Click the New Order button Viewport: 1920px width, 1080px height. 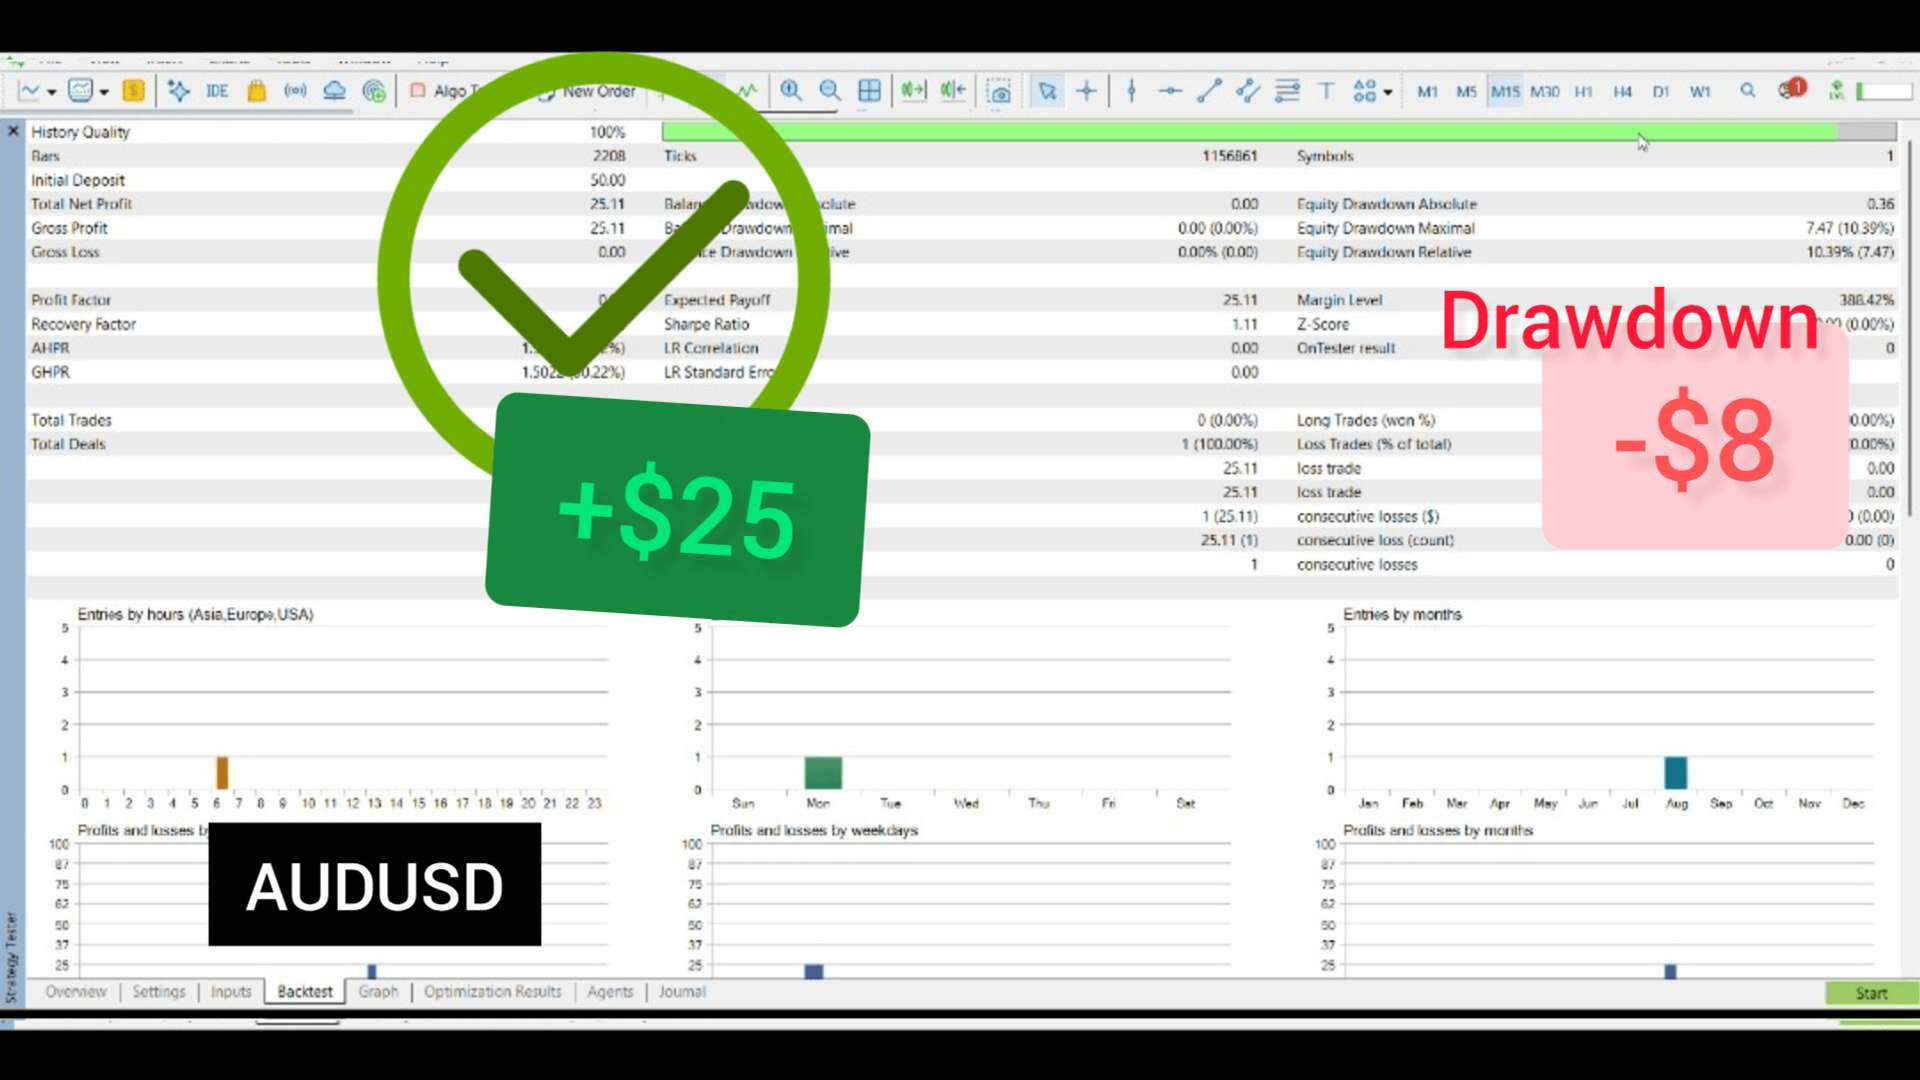[x=588, y=91]
